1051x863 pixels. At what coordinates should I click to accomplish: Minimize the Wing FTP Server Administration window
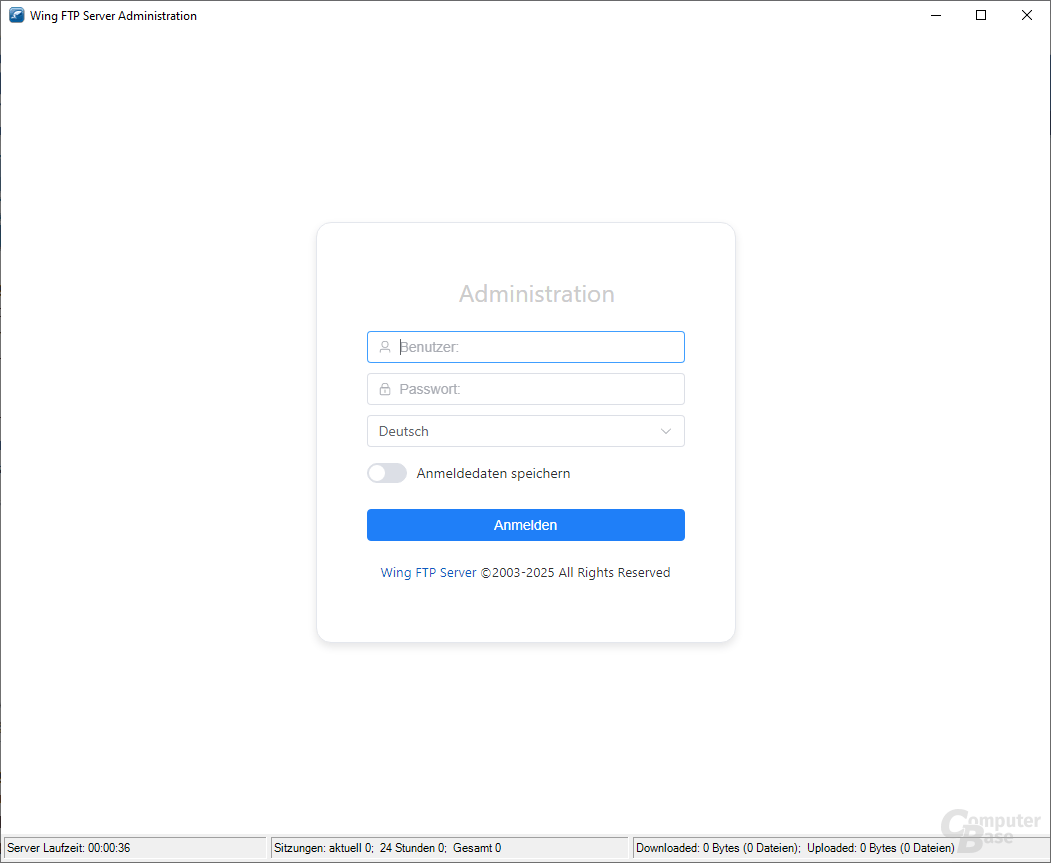(936, 16)
